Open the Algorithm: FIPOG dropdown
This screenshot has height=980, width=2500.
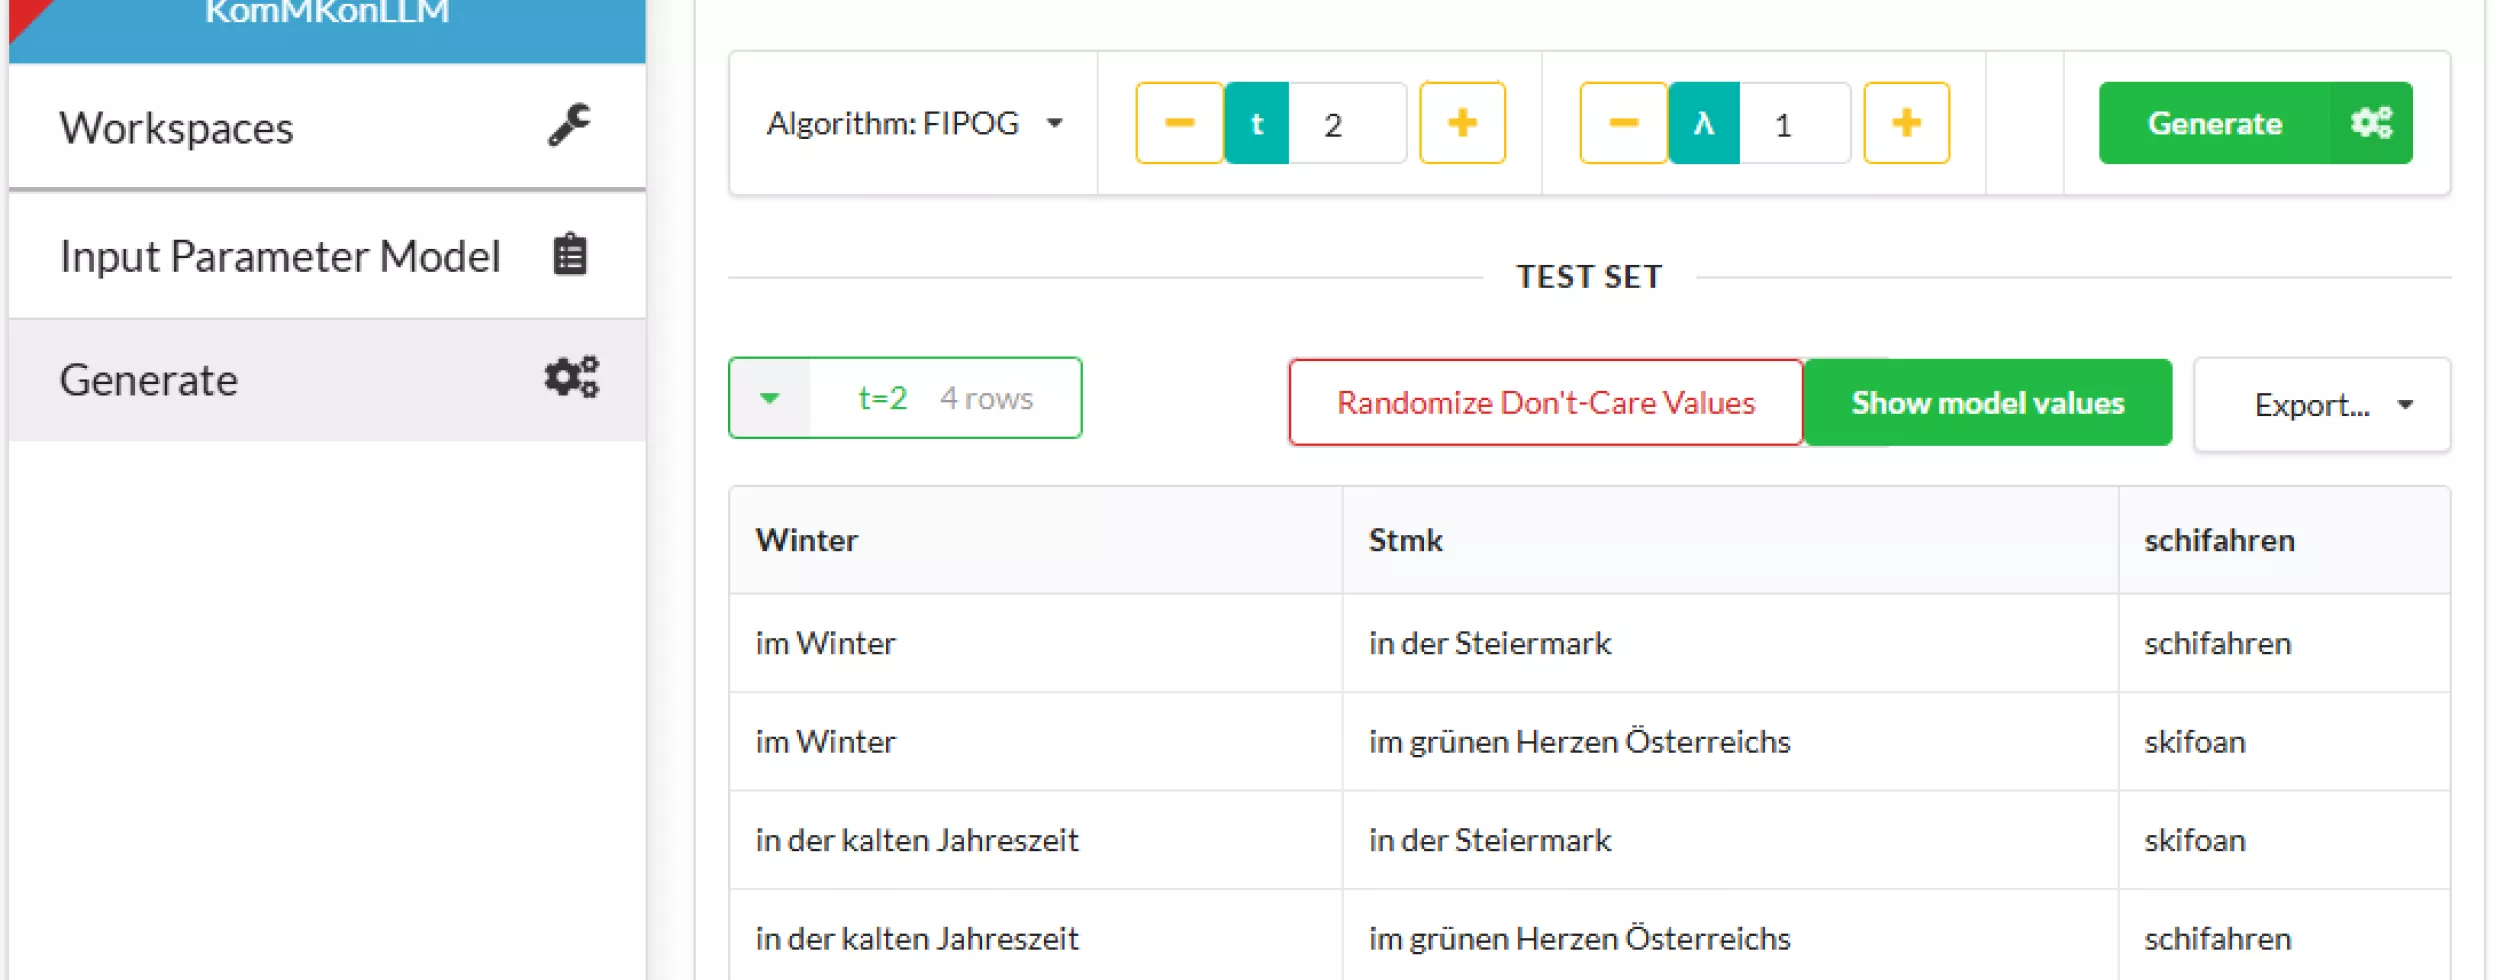(913, 122)
